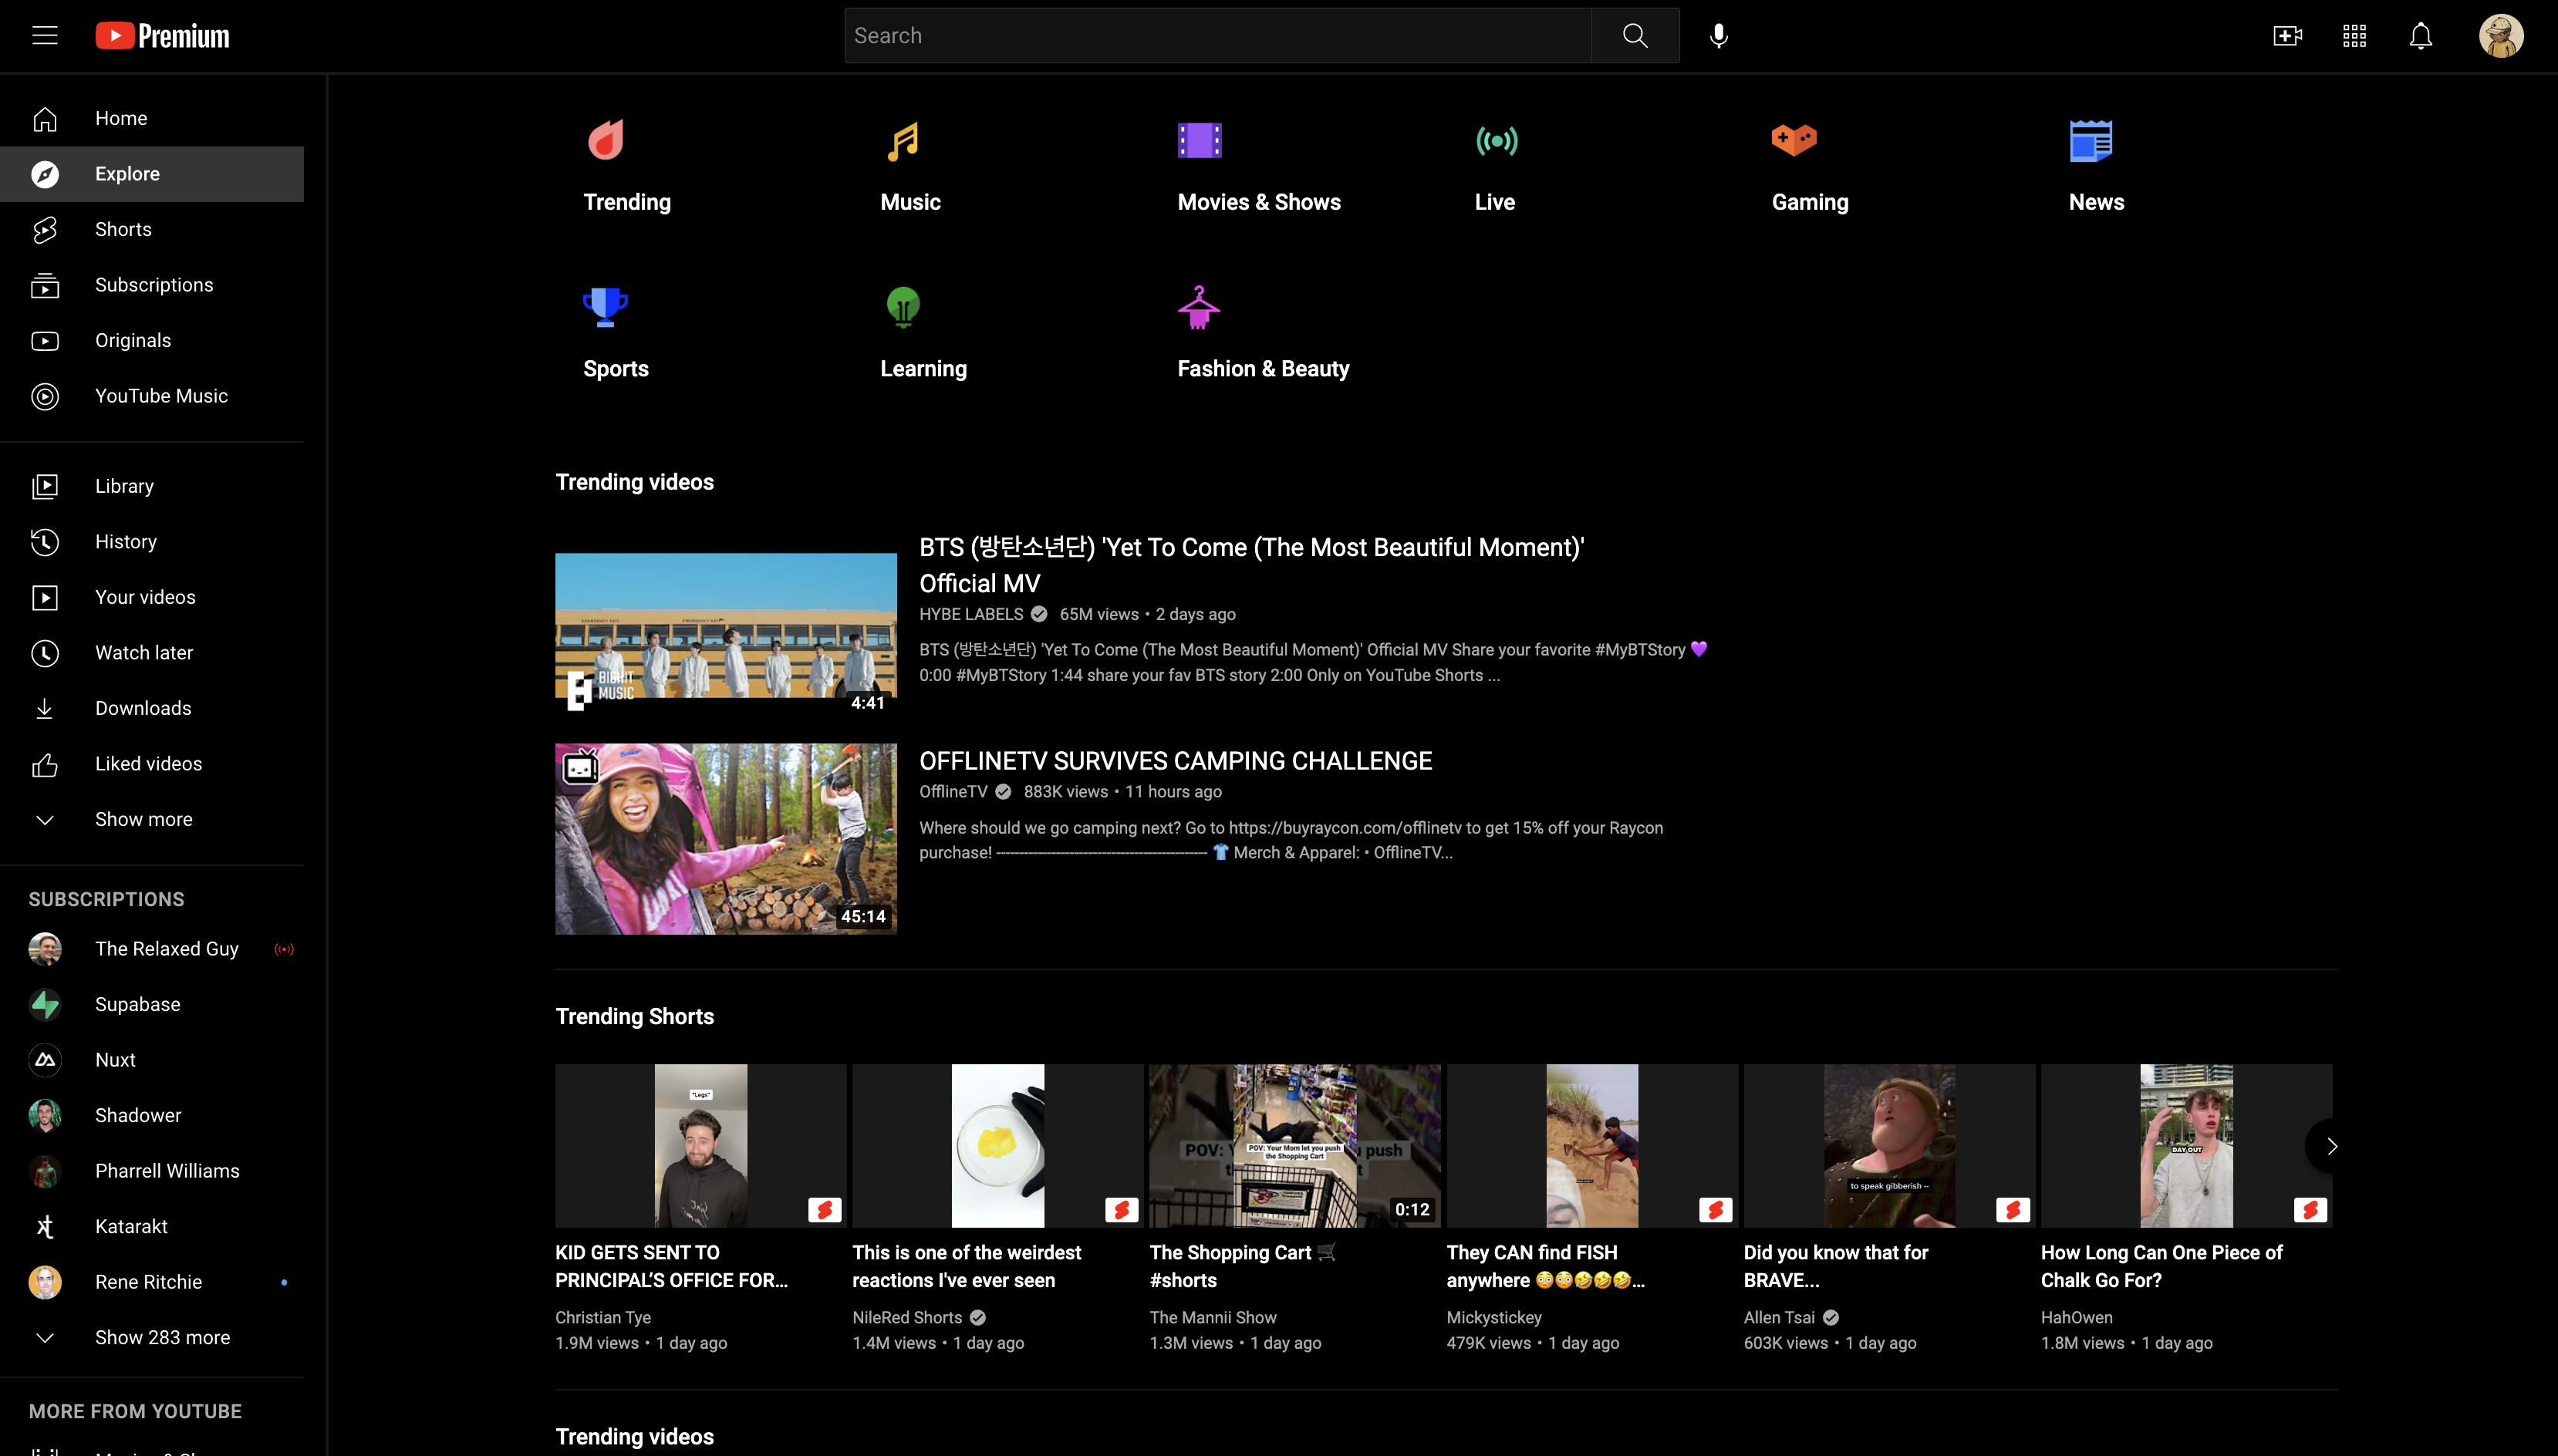Expand Show 283 more subscriptions
The width and height of the screenshot is (2558, 1456).
162,1337
